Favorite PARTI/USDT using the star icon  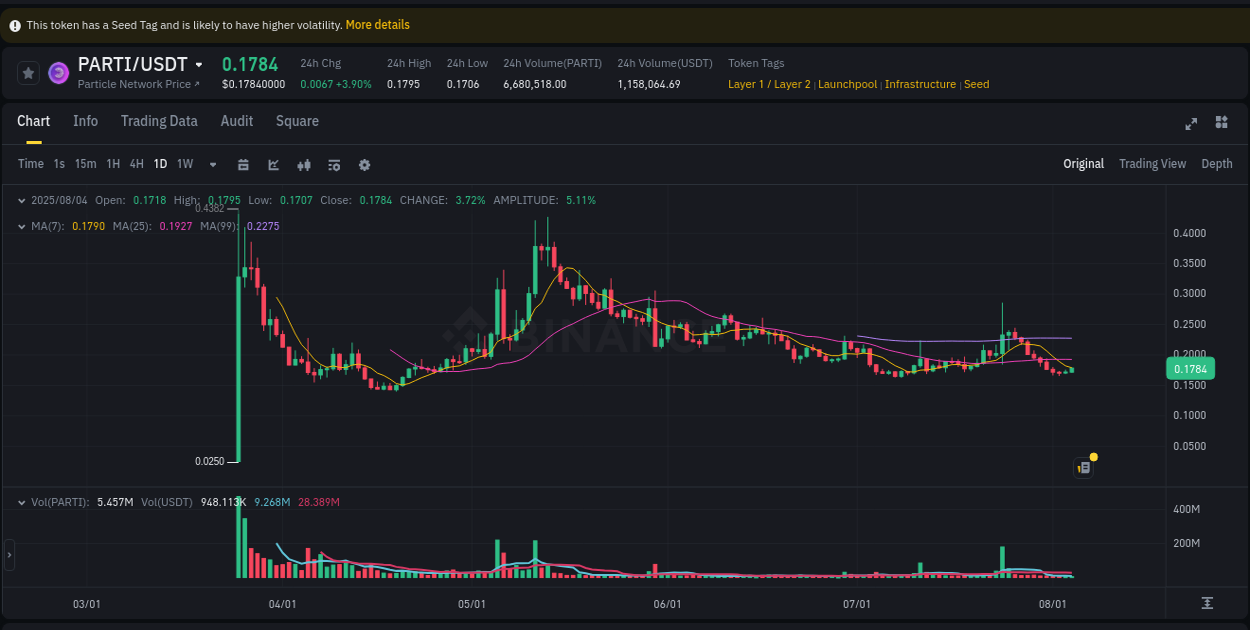28,72
